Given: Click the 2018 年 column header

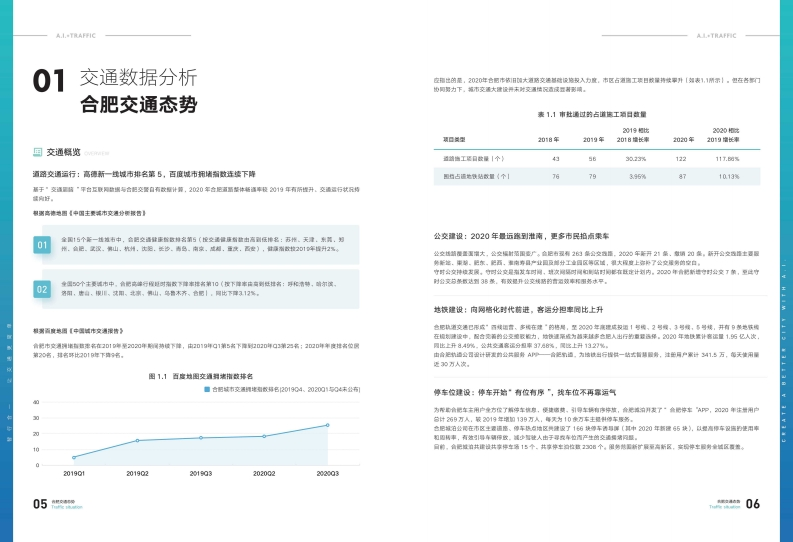Looking at the screenshot, I should point(548,140).
